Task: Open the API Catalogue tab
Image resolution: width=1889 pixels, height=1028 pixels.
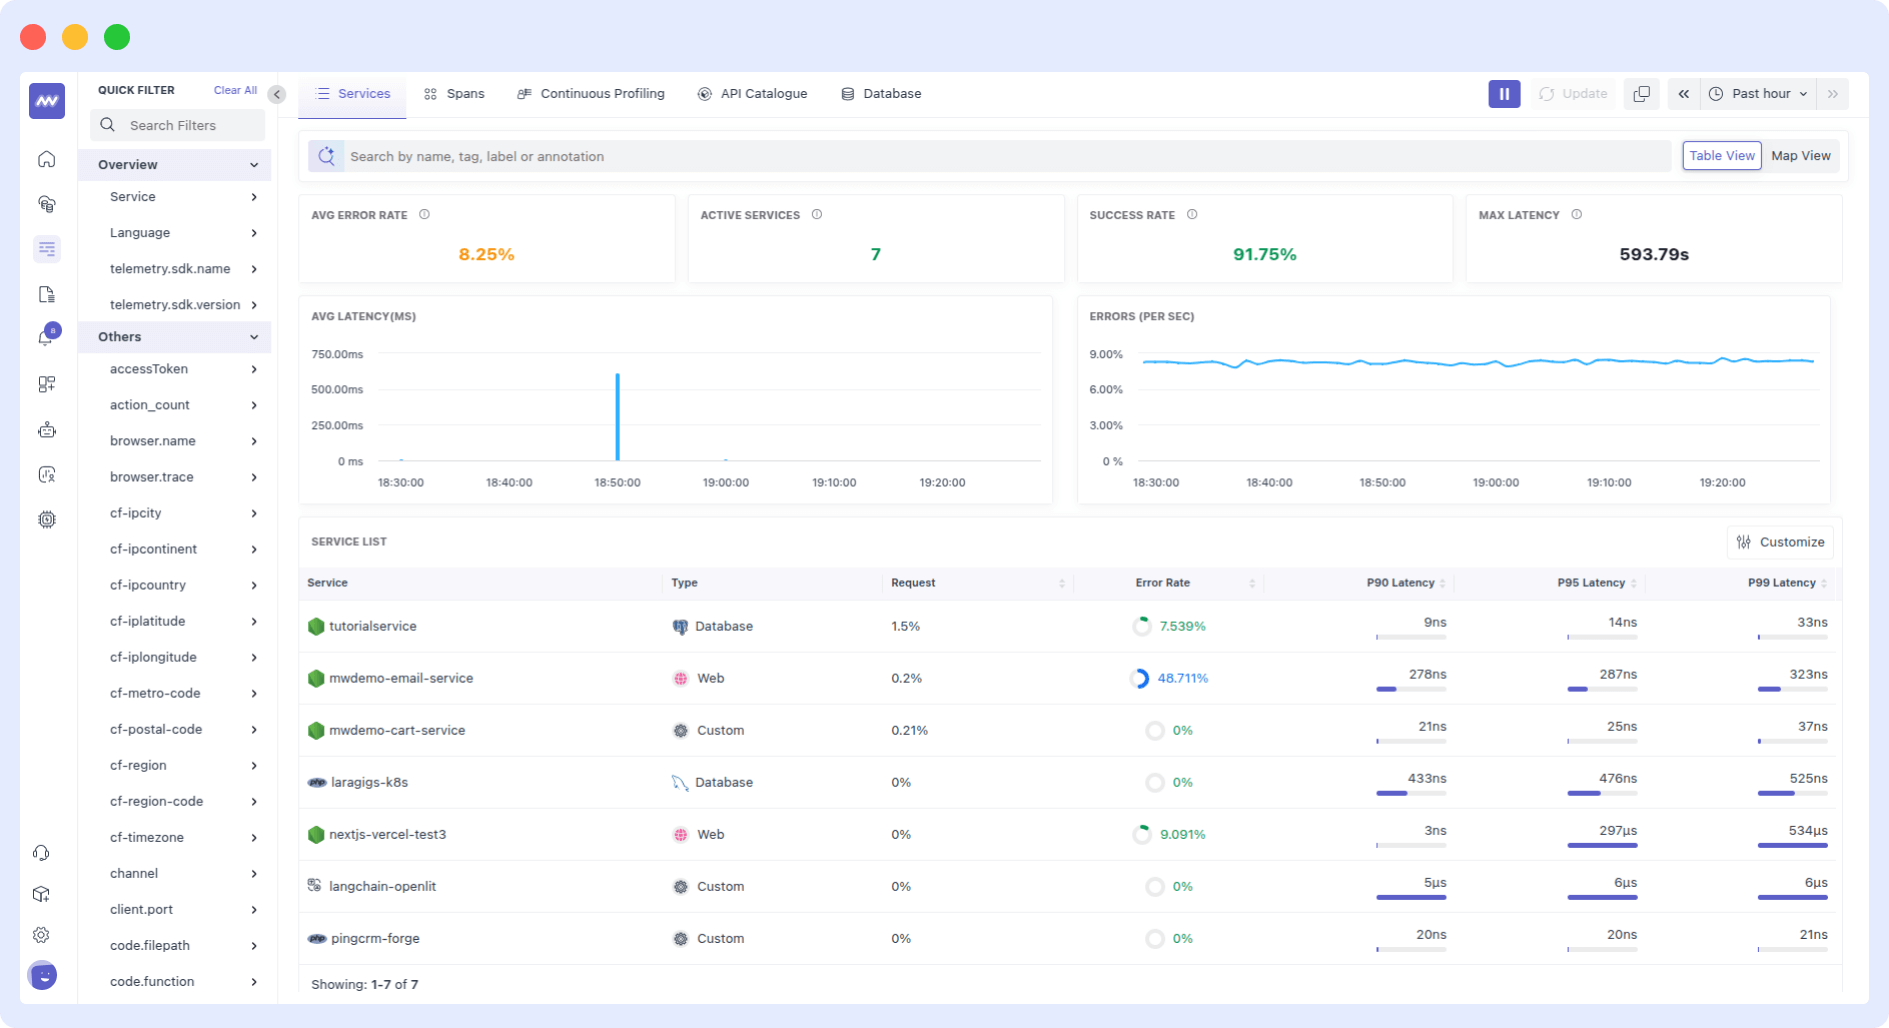Action: point(753,93)
